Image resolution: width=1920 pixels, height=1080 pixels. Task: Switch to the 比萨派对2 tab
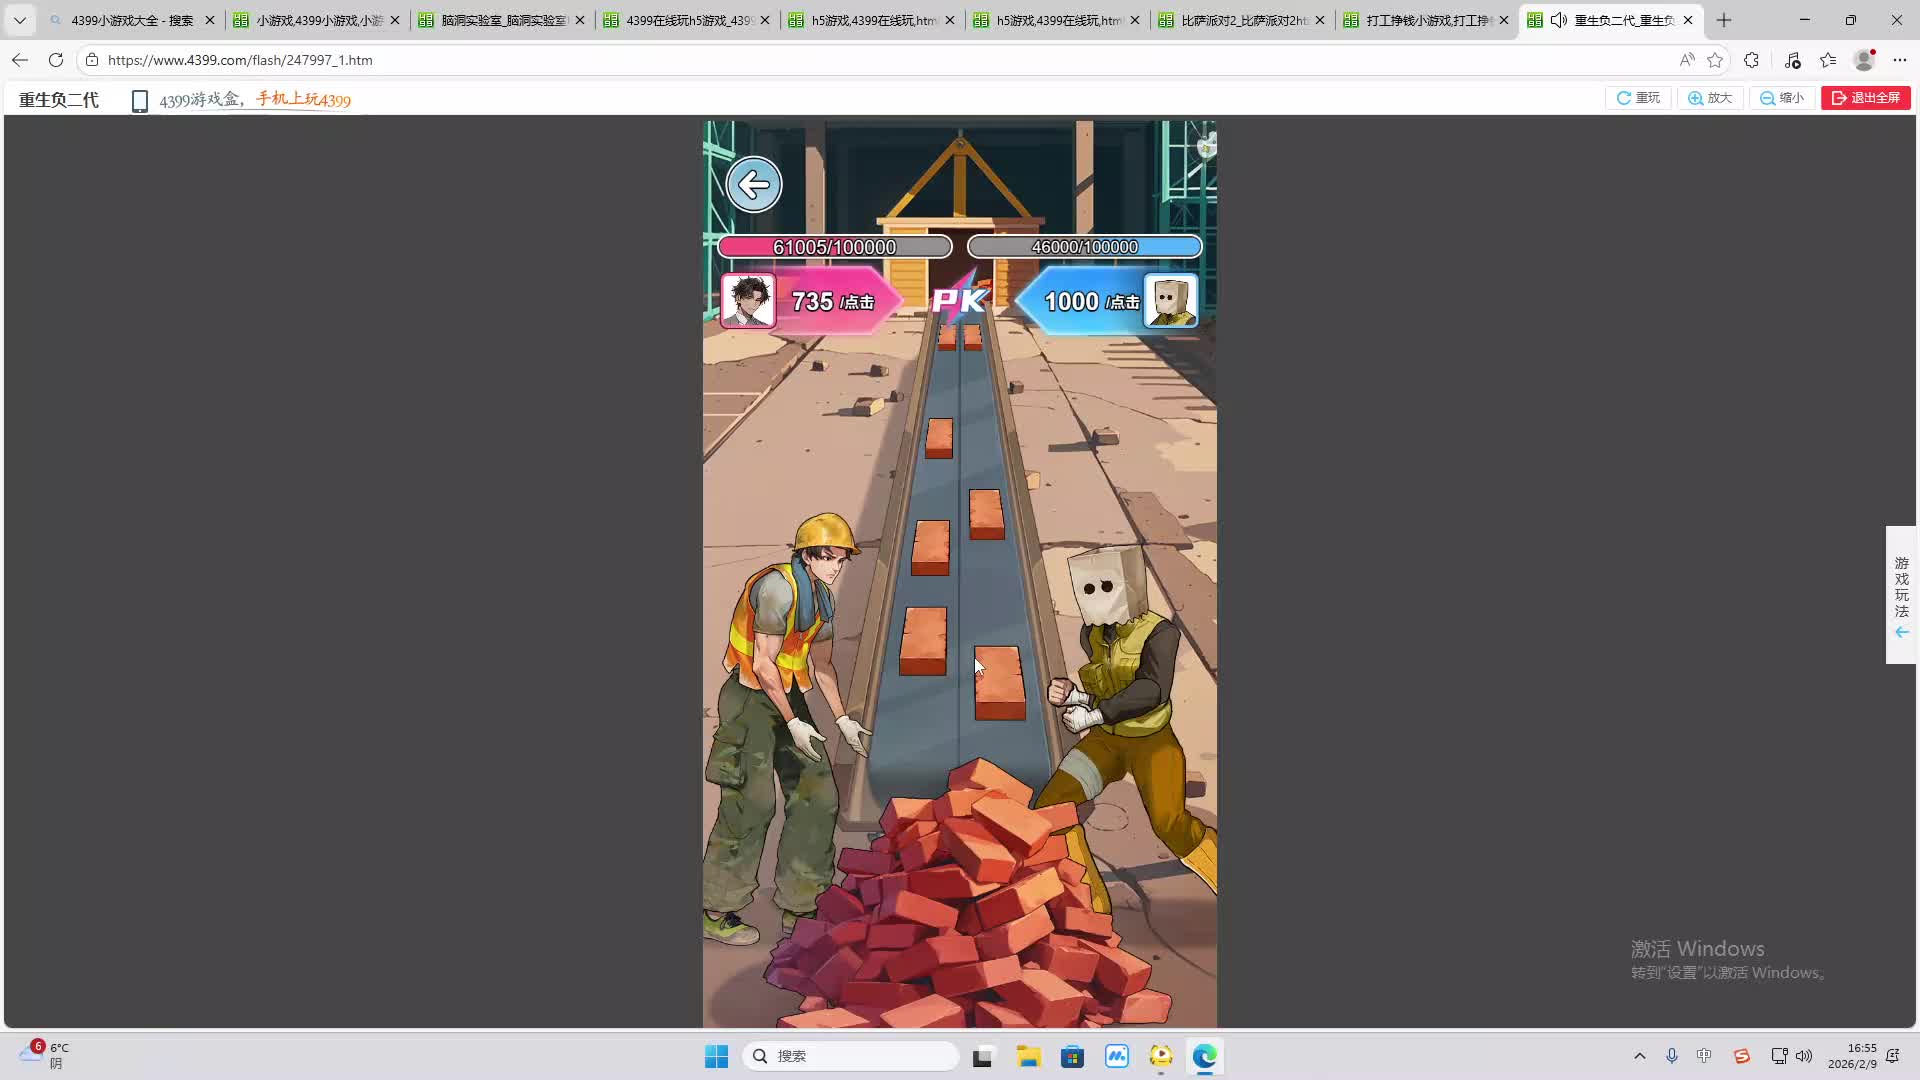1243,20
